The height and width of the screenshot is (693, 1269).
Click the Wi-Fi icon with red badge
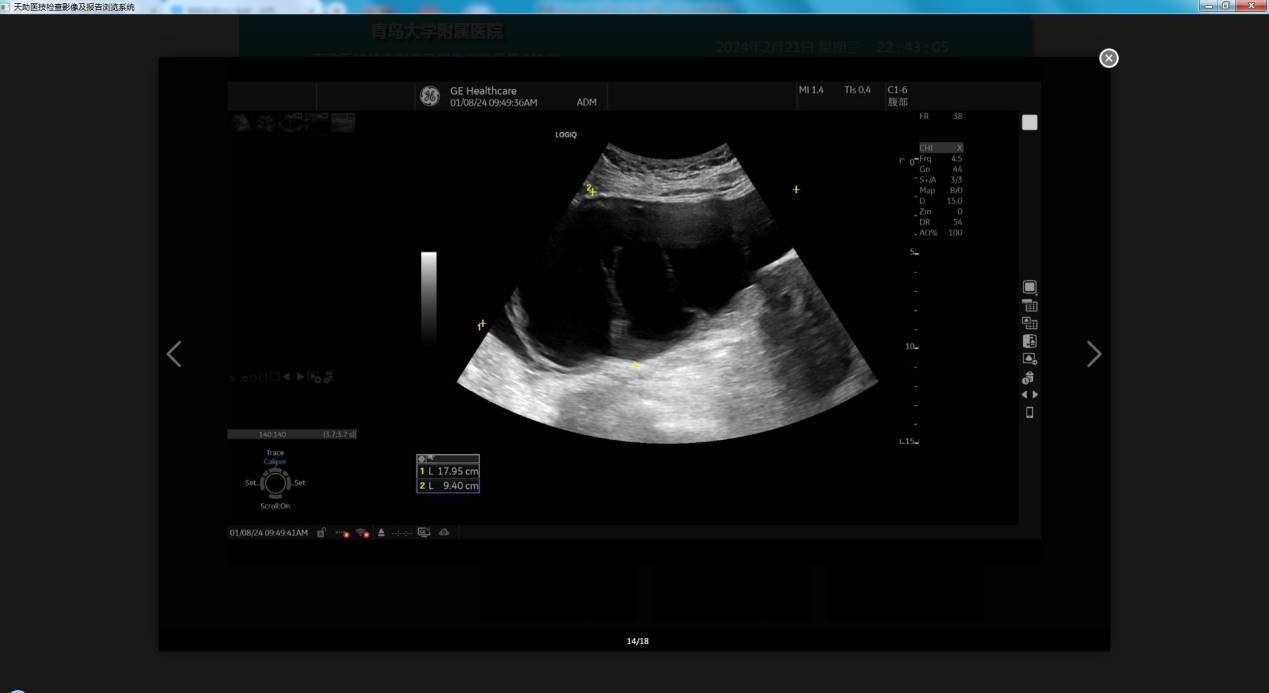click(362, 533)
